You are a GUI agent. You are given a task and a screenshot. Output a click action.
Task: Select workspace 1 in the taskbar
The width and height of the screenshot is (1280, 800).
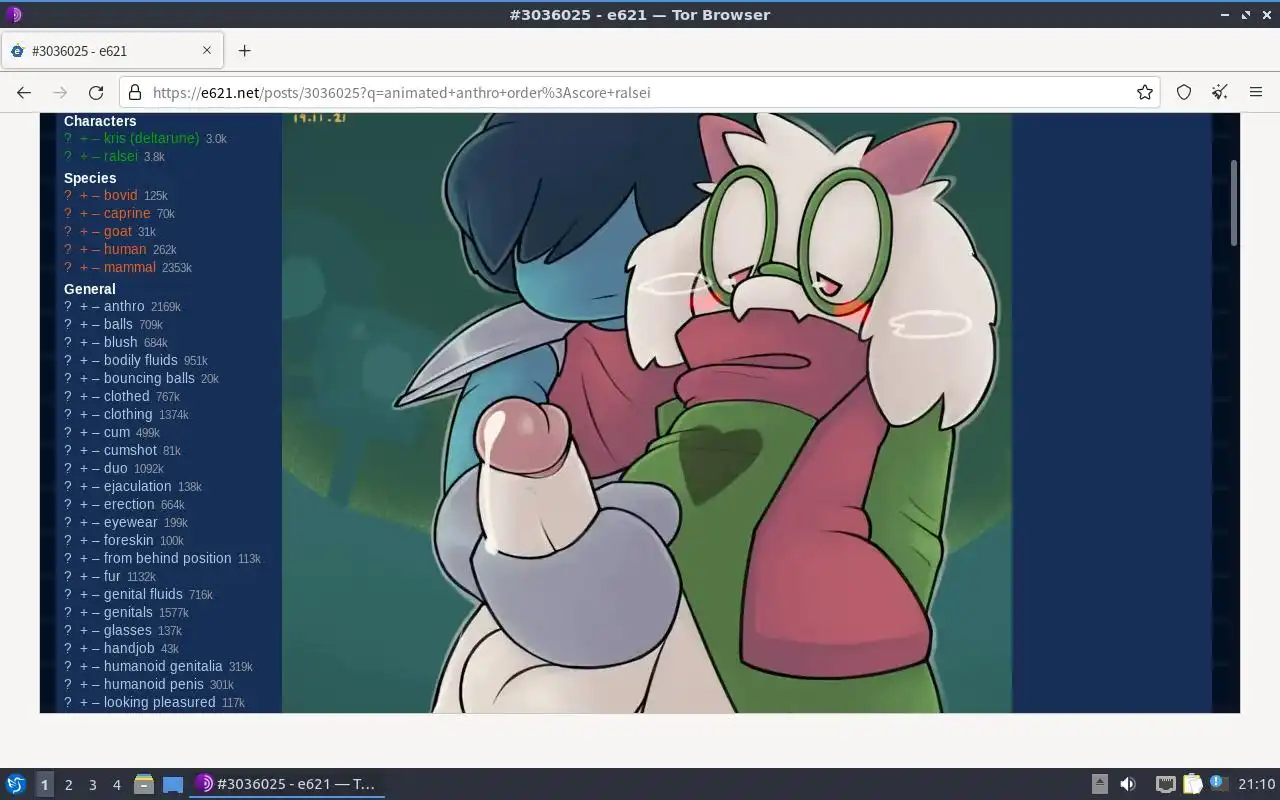[x=44, y=784]
